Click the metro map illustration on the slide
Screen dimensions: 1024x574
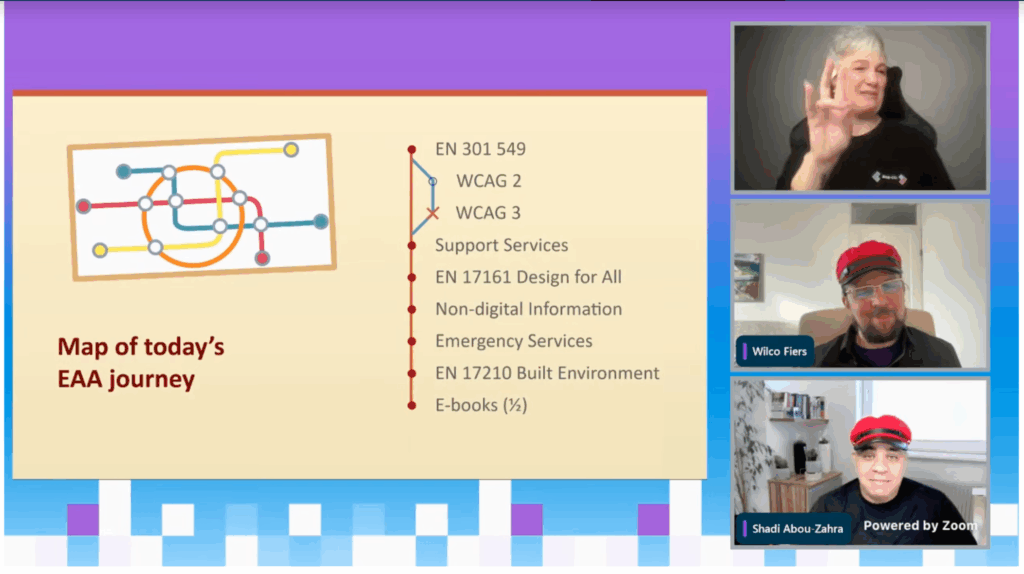[201, 207]
